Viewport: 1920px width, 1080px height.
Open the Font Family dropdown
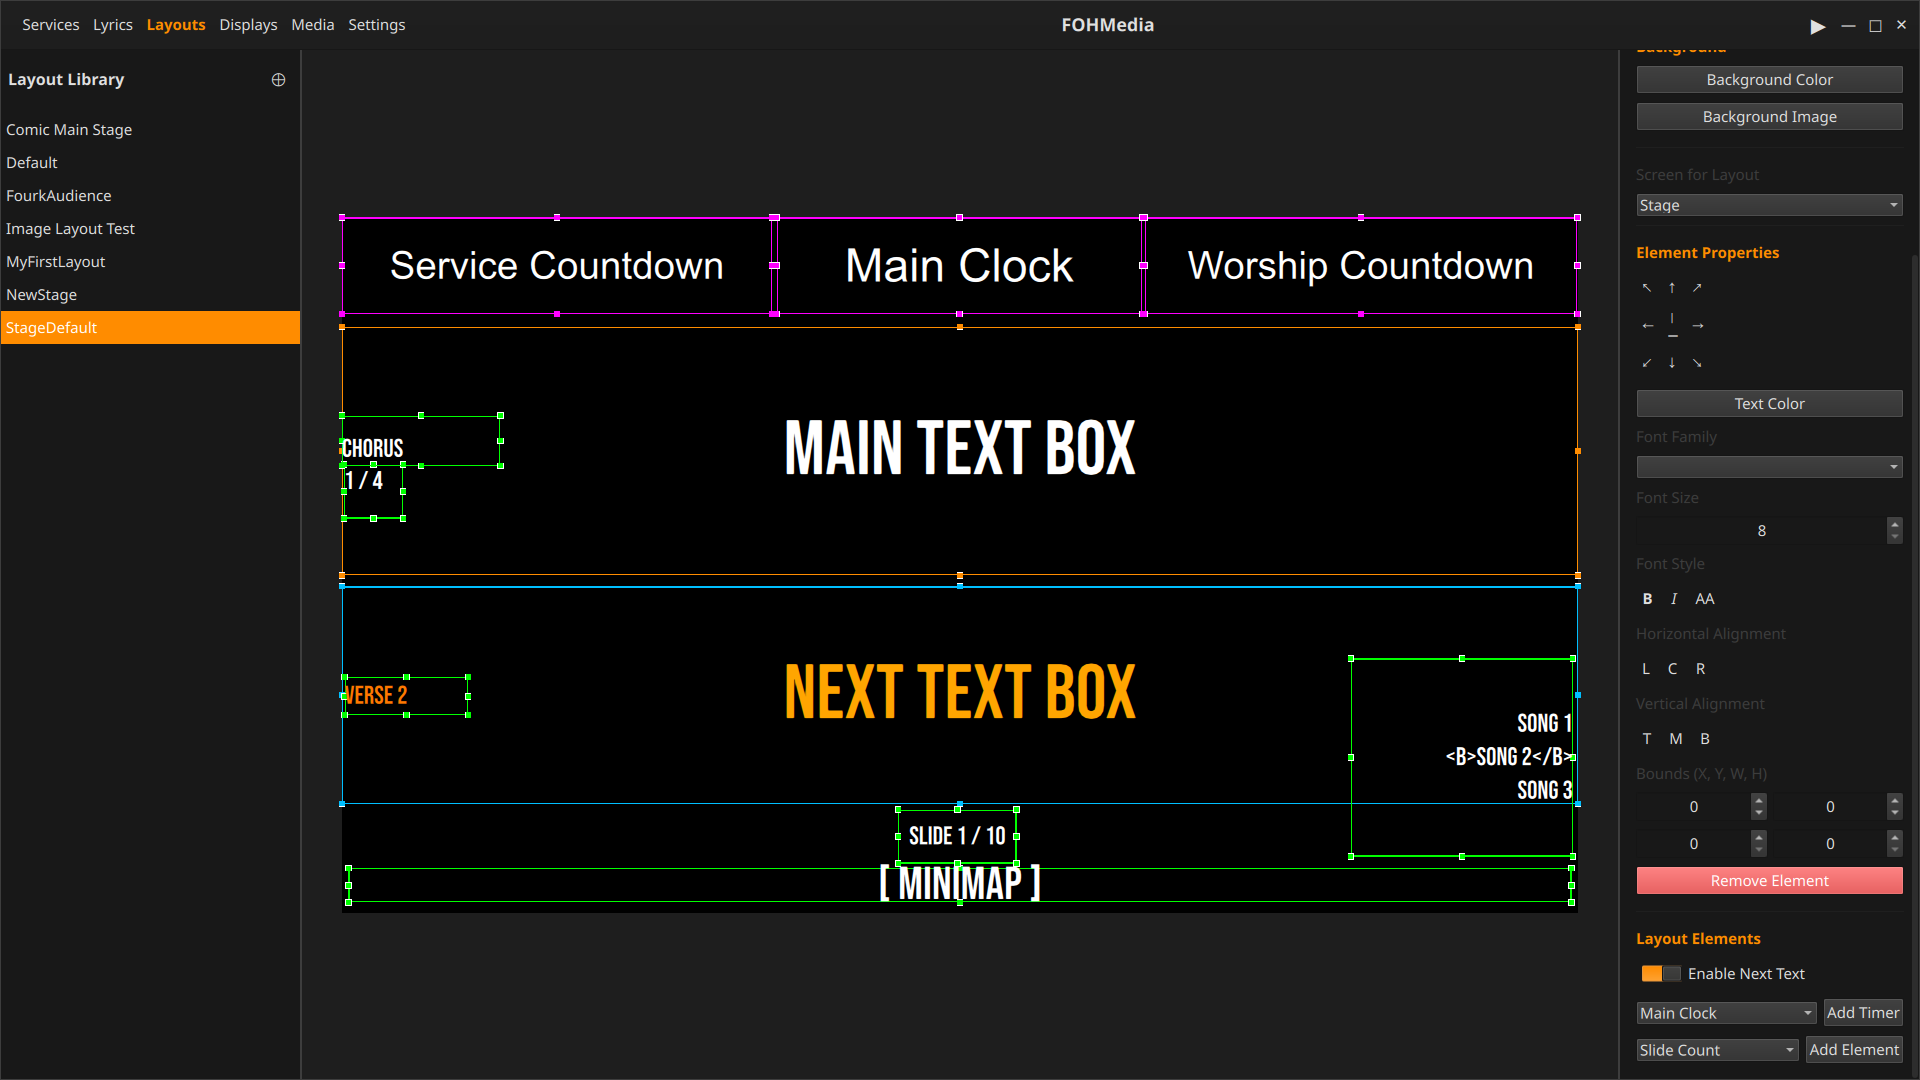pyautogui.click(x=1769, y=468)
